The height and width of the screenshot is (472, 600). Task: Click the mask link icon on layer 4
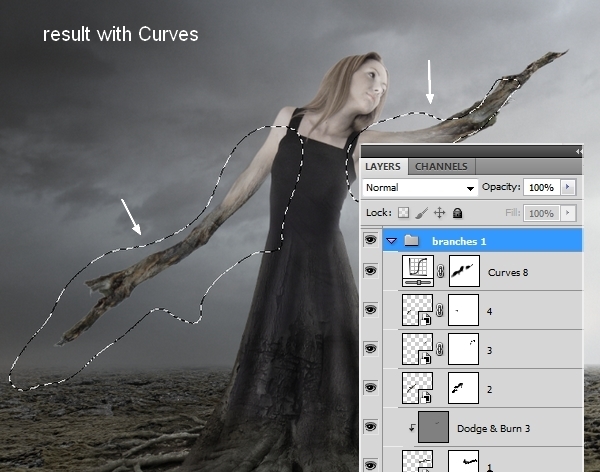[x=440, y=310]
